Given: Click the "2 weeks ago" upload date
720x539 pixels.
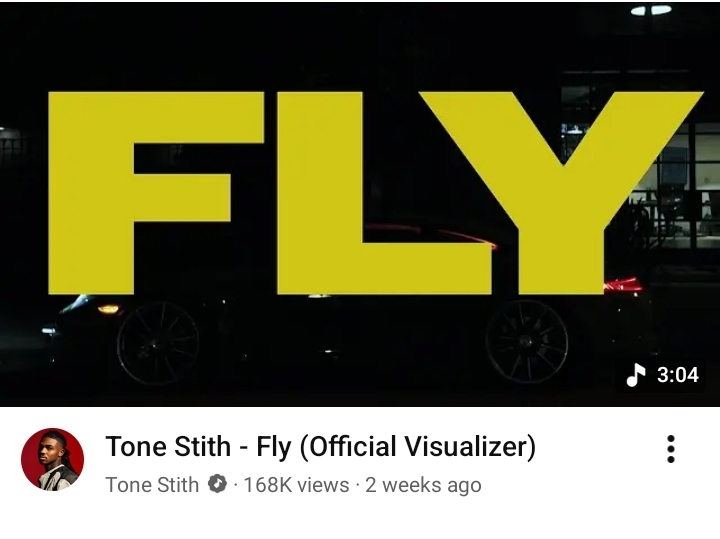Looking at the screenshot, I should click(423, 485).
